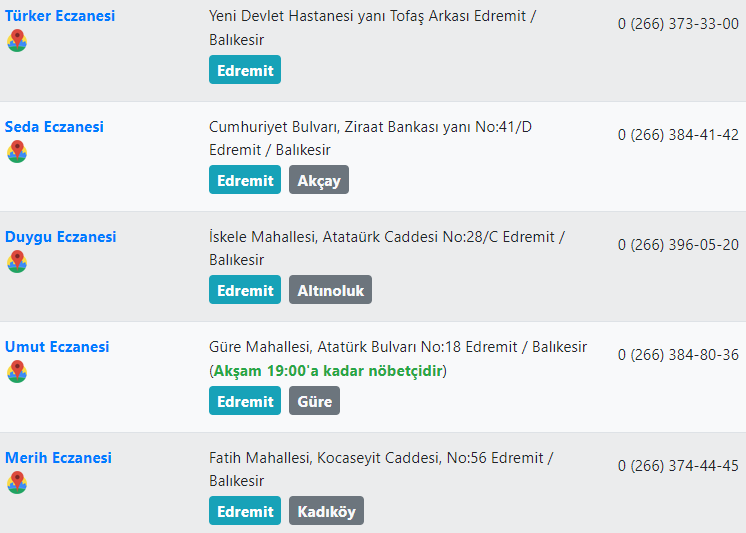746x533 pixels.
Task: Click Edremit tag under Merih Eczanesi
Action: [245, 511]
